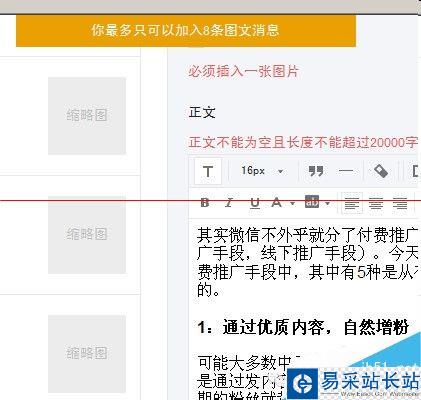421x400 pixels.
Task: Toggle underline formatting
Action: [255, 203]
